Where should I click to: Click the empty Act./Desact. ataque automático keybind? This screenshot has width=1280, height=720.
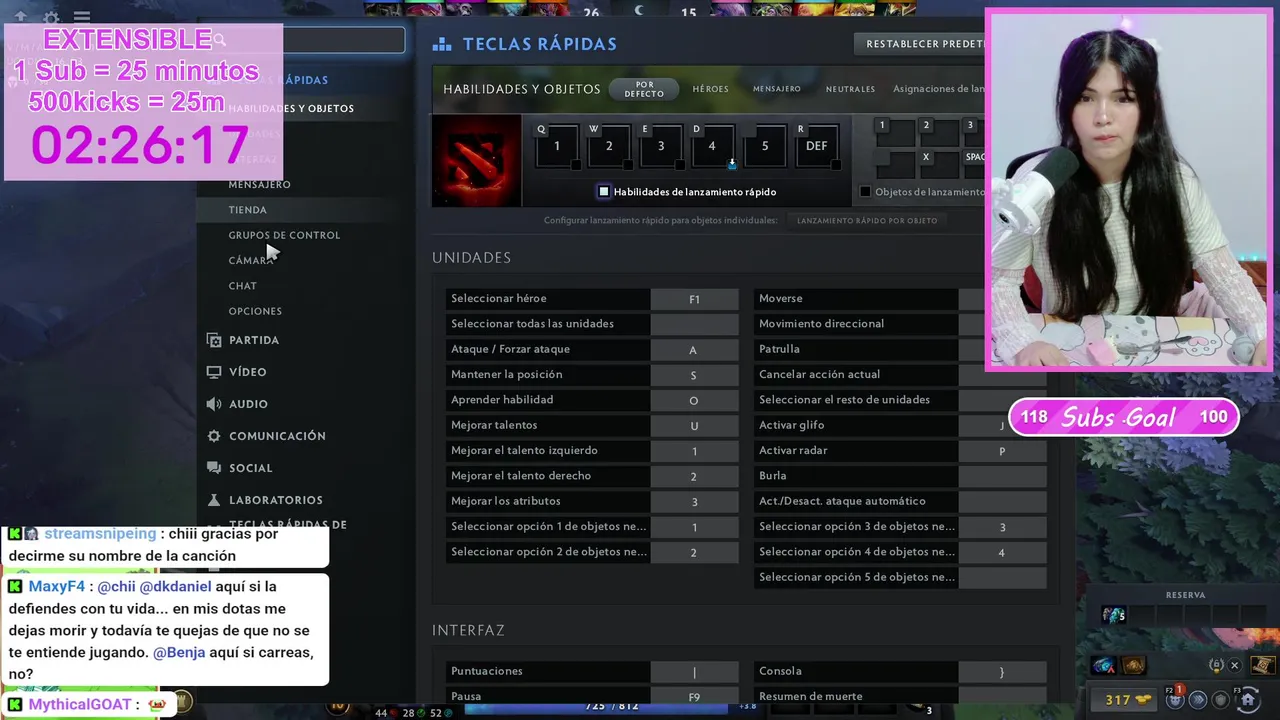[x=1002, y=501]
